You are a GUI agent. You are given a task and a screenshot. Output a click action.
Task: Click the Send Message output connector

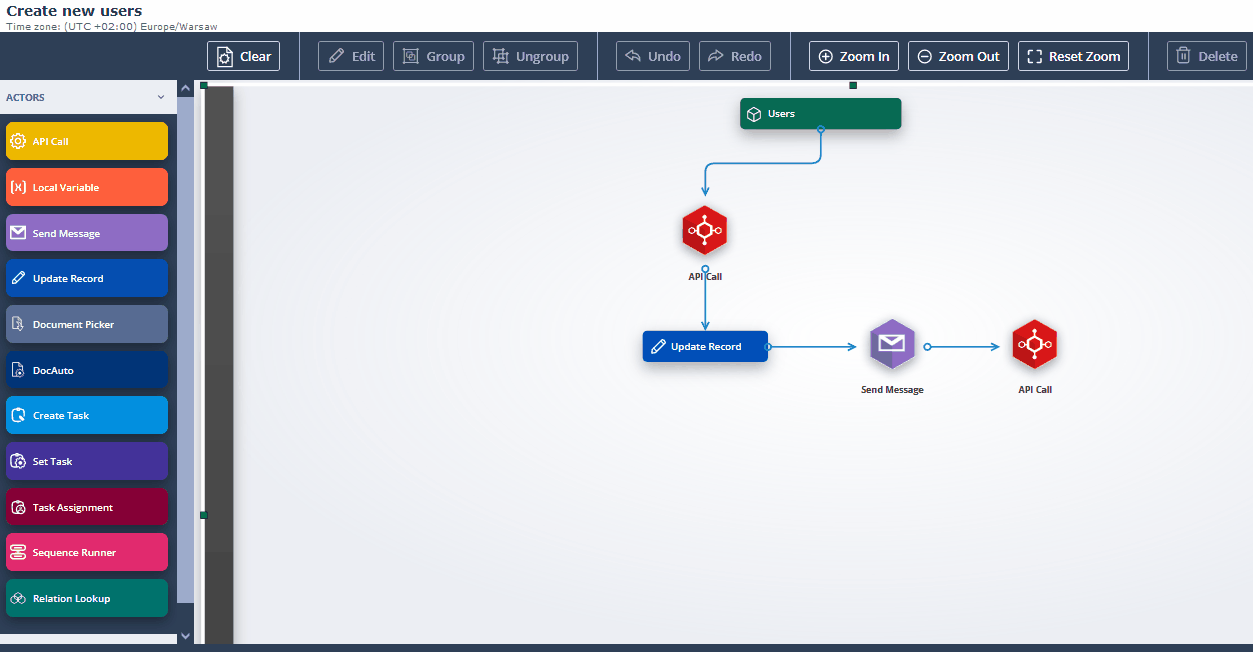click(928, 347)
